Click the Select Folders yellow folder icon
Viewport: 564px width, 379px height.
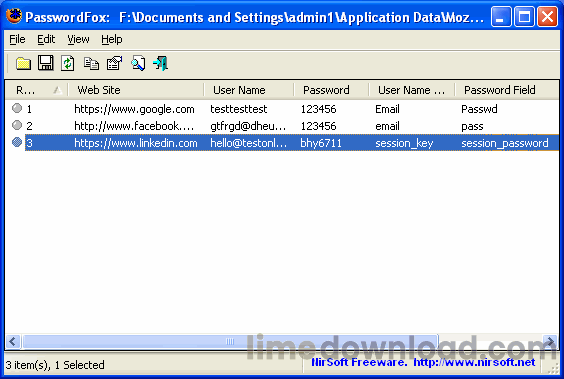pos(23,64)
